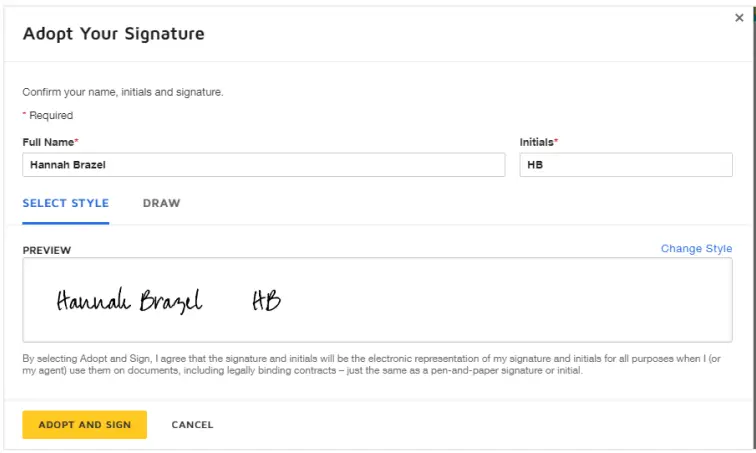Click the handwritten Hannah Brazel signature preview
The width and height of the screenshot is (756, 453).
(x=128, y=300)
